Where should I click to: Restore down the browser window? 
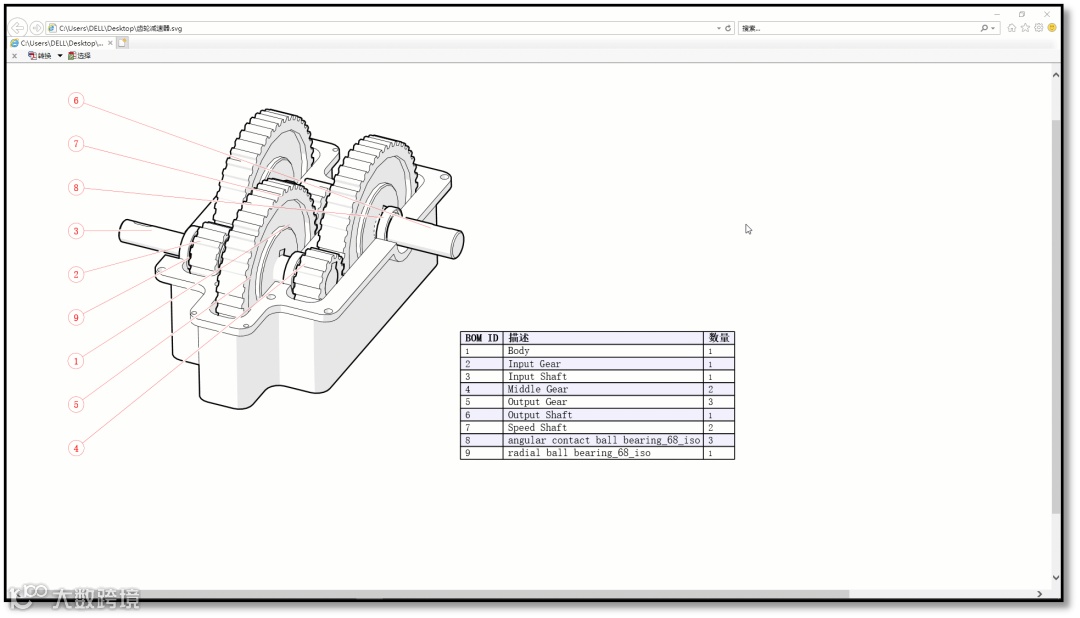pos(1022,14)
